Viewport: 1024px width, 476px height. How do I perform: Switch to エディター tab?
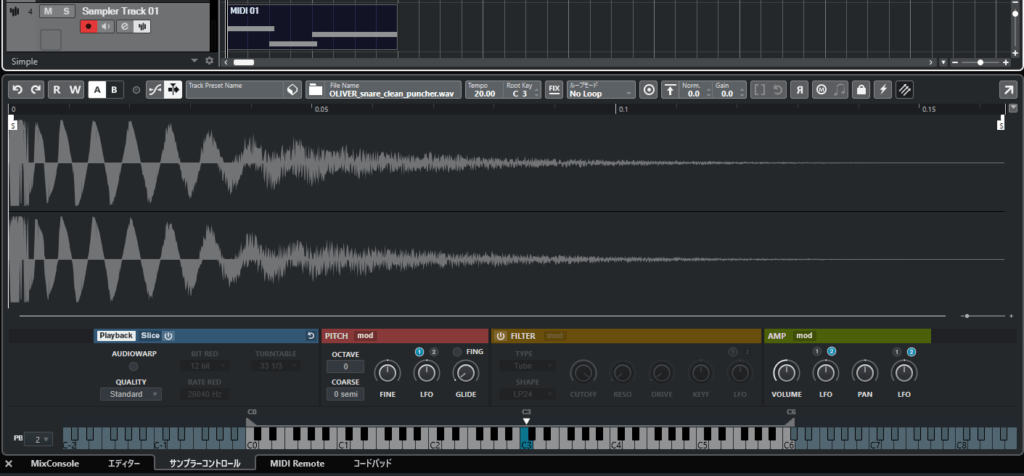(x=124, y=464)
